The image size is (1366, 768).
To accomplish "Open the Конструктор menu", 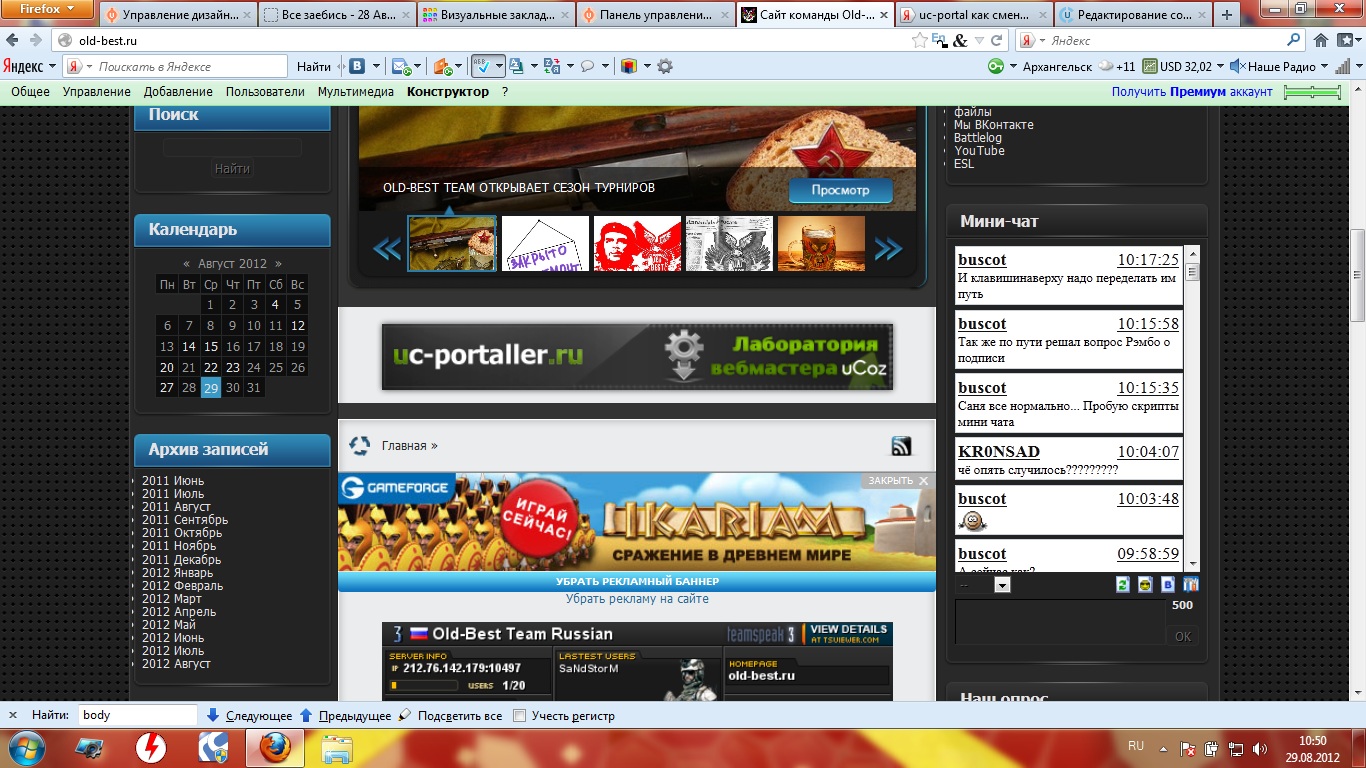I will click(447, 92).
